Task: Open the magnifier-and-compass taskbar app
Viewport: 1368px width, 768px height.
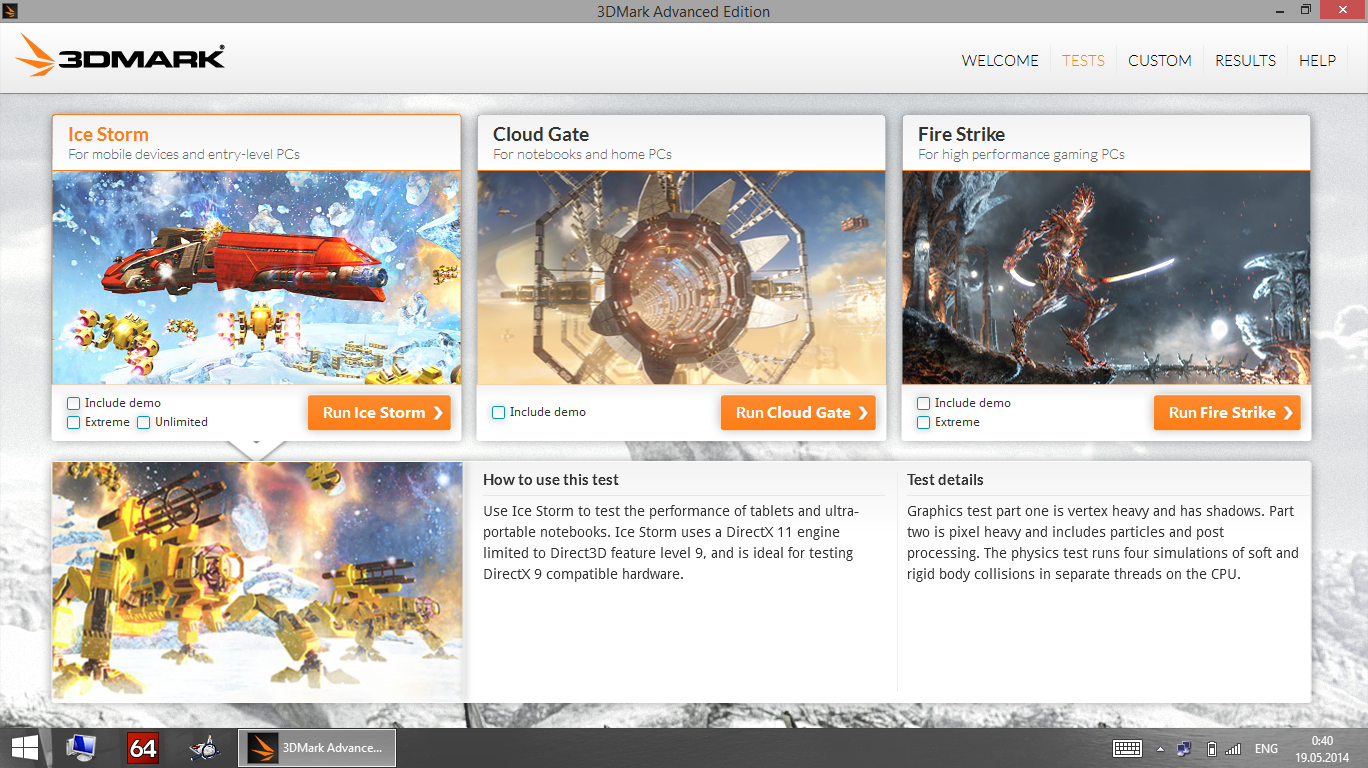Action: coord(205,748)
